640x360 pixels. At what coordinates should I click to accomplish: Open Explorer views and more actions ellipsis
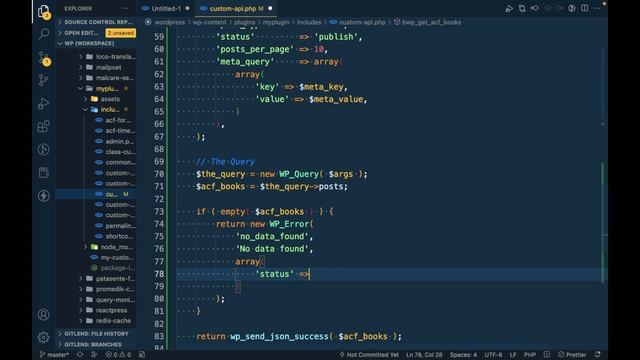pos(125,8)
